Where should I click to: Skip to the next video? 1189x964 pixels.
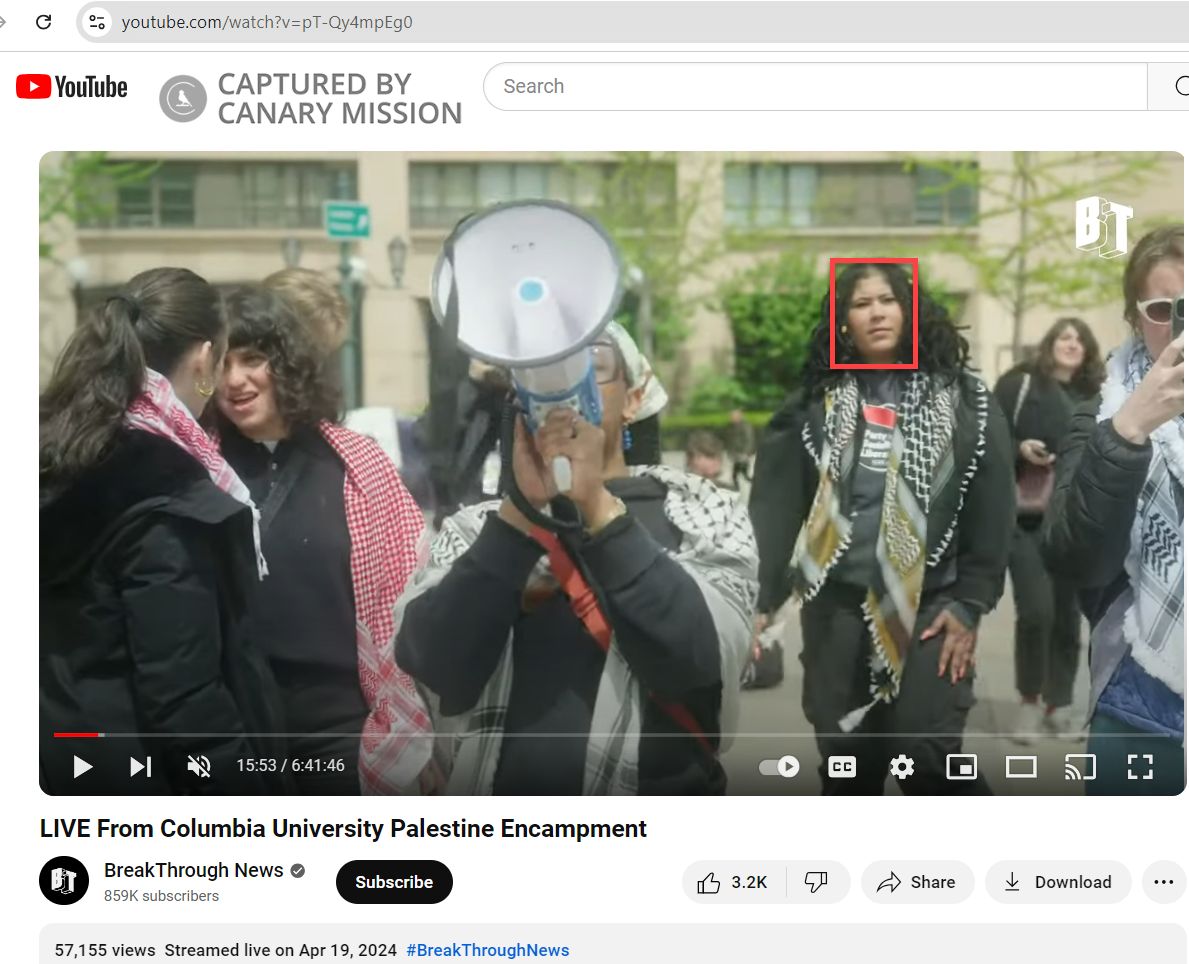[x=141, y=766]
